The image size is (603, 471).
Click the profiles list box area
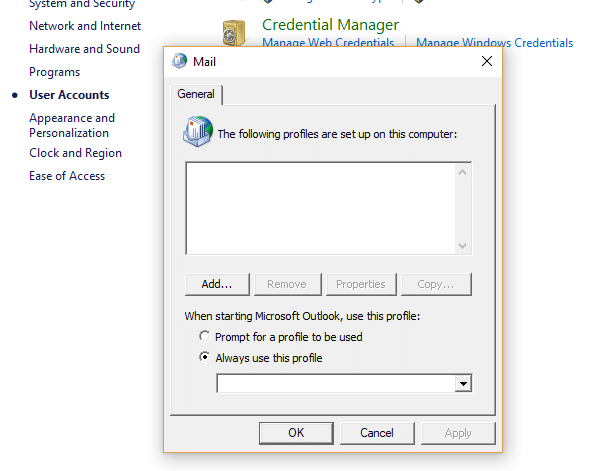pyautogui.click(x=320, y=208)
